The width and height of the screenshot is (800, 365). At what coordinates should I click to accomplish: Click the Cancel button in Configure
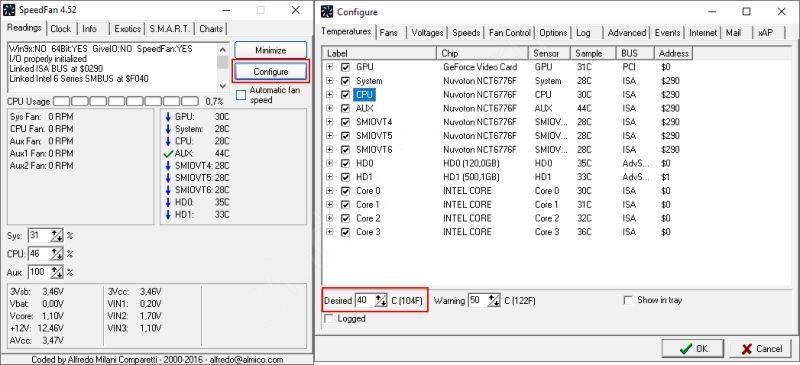[761, 349]
